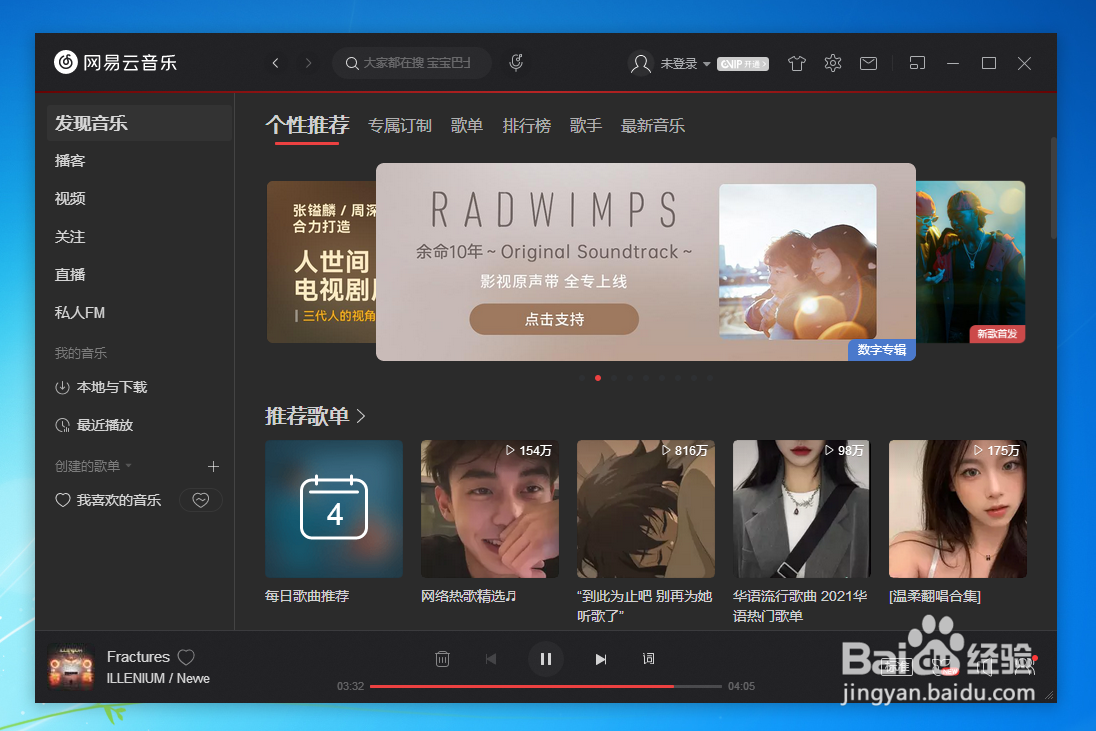Open settings gear icon
1096x731 pixels.
[x=832, y=64]
